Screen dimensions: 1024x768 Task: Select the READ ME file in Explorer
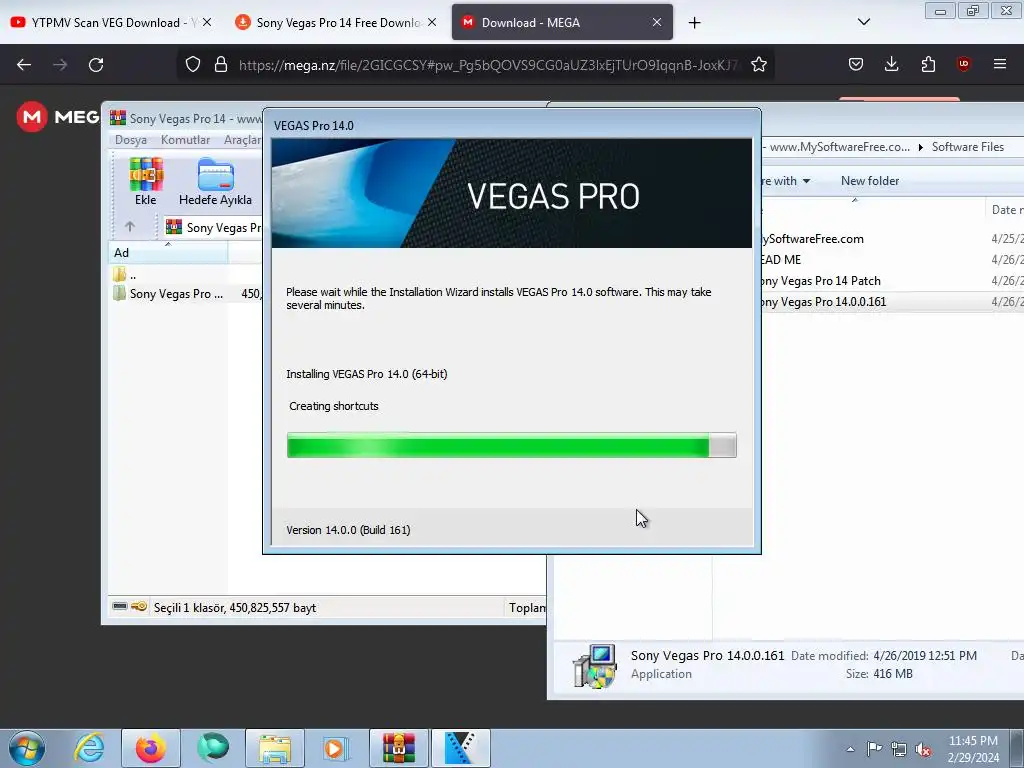[x=781, y=260]
